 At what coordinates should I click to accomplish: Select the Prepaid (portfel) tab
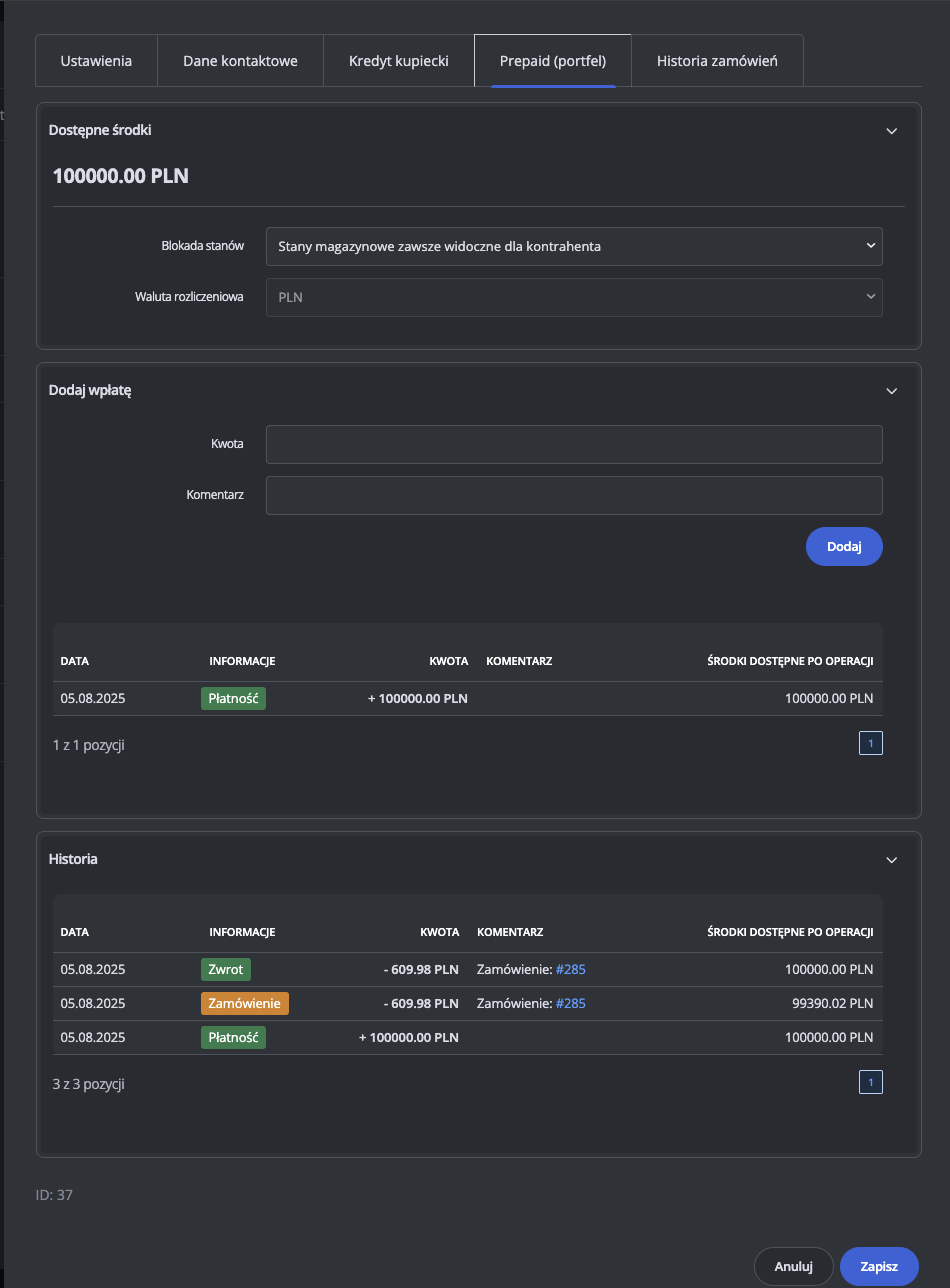[553, 61]
